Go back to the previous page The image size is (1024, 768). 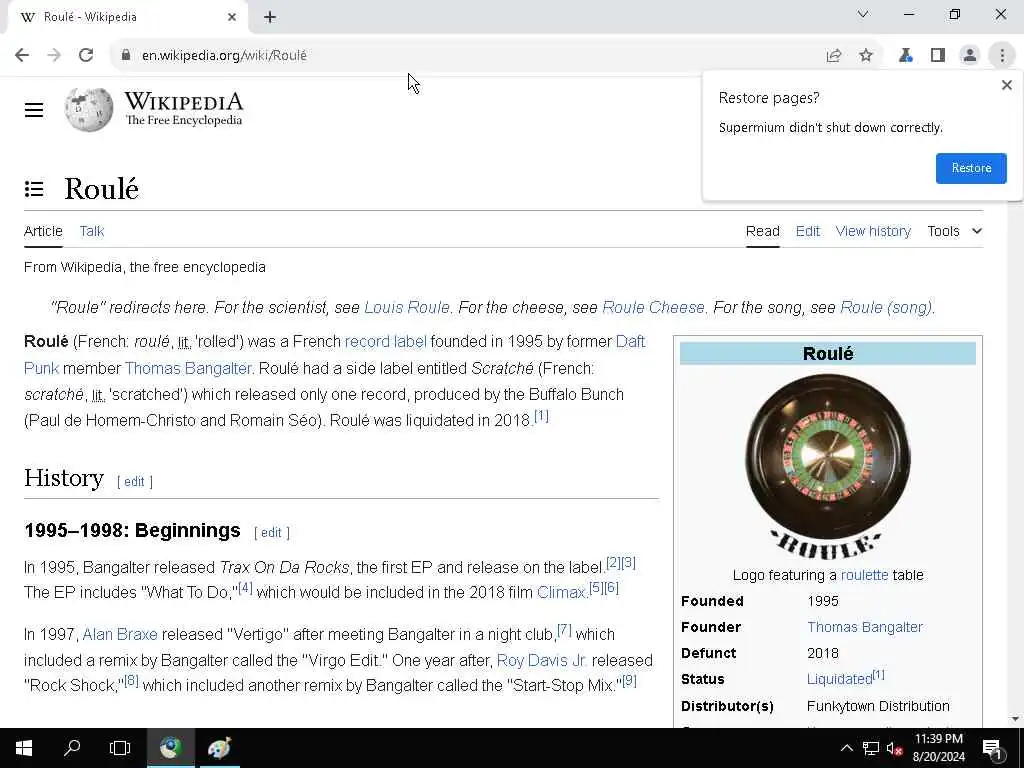pyautogui.click(x=22, y=56)
